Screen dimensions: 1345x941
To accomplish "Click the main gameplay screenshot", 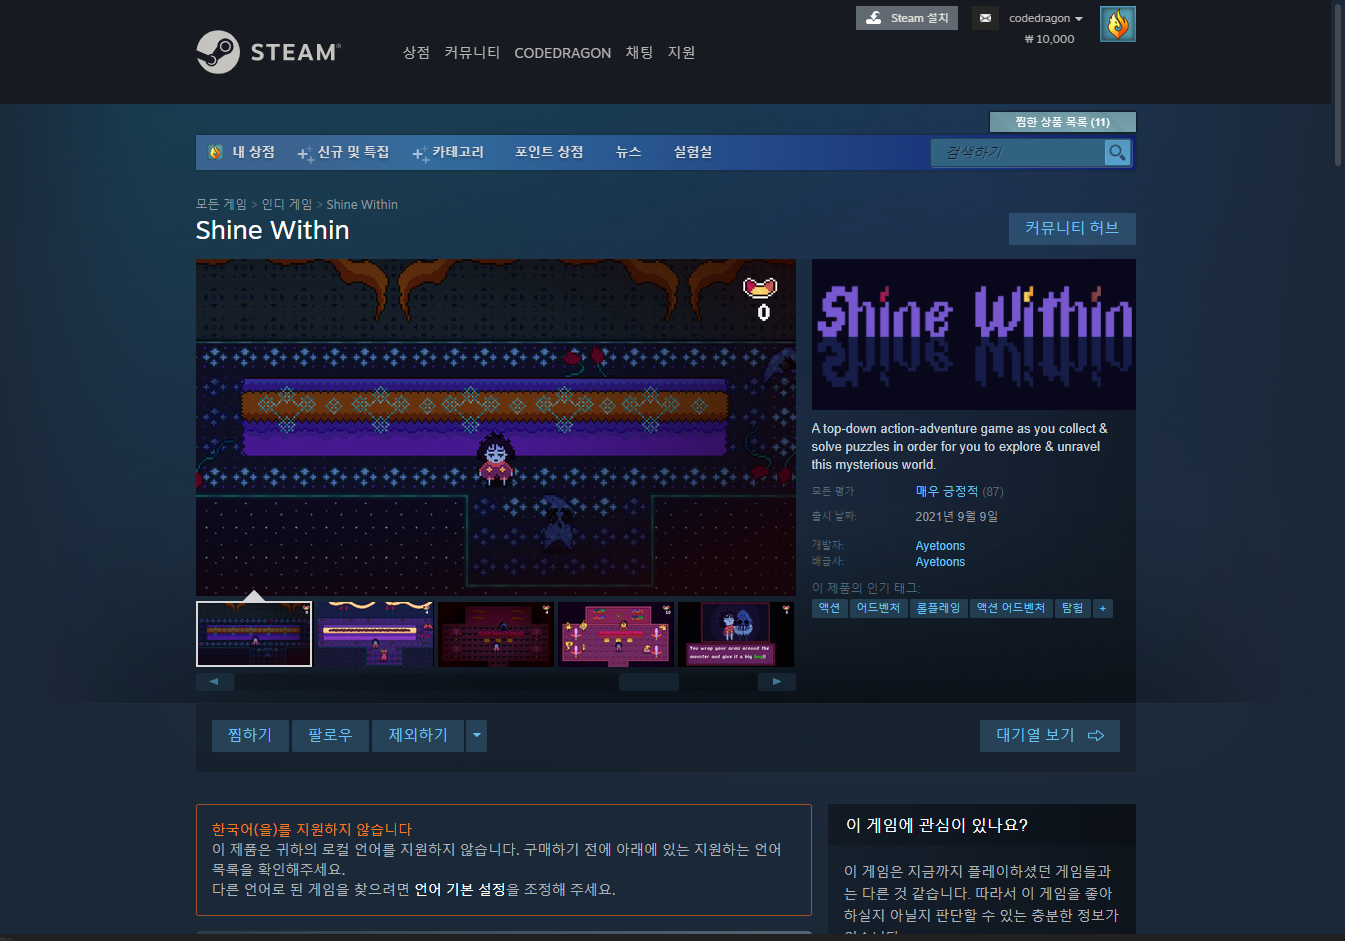I will pos(496,428).
